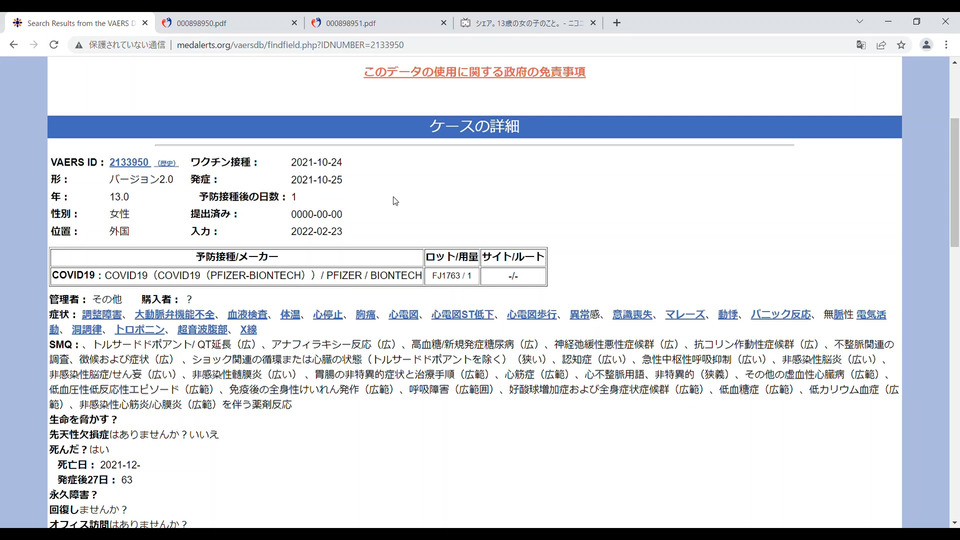The image size is (960, 540).
Task: Click the share page icon
Action: [881, 45]
